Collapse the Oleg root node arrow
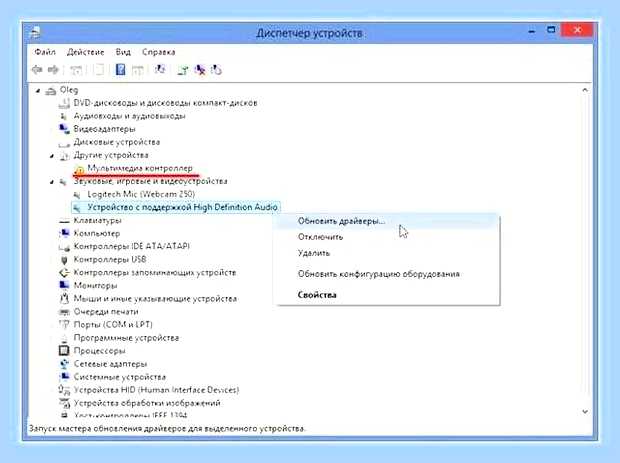 point(38,91)
